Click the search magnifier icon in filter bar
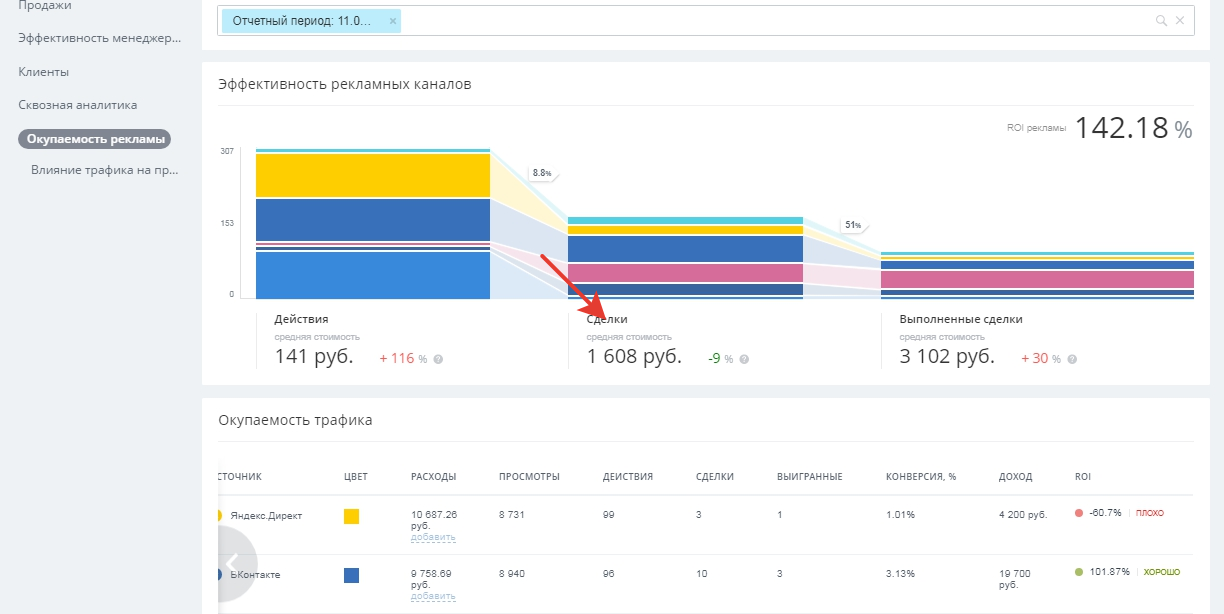 coord(1161,20)
